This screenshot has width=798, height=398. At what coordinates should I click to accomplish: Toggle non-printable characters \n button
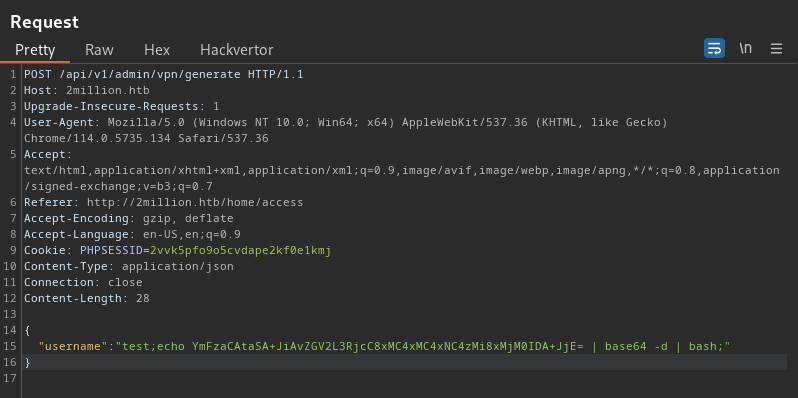[746, 48]
